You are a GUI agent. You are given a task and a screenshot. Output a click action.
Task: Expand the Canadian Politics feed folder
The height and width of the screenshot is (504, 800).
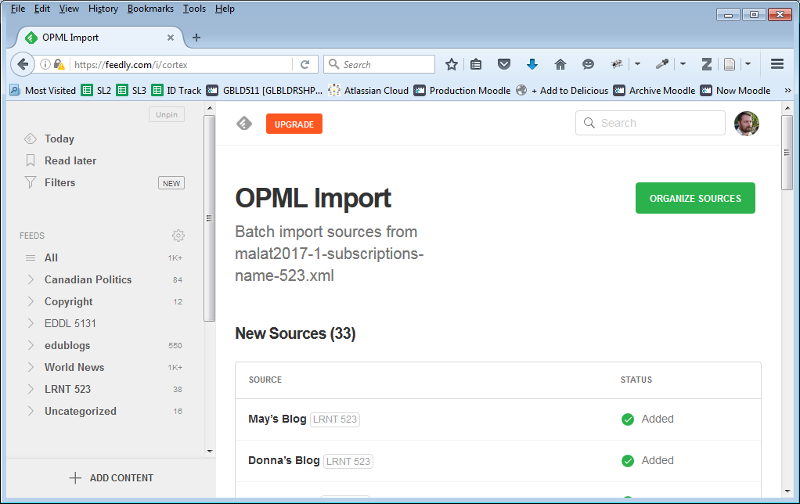pyautogui.click(x=31, y=280)
